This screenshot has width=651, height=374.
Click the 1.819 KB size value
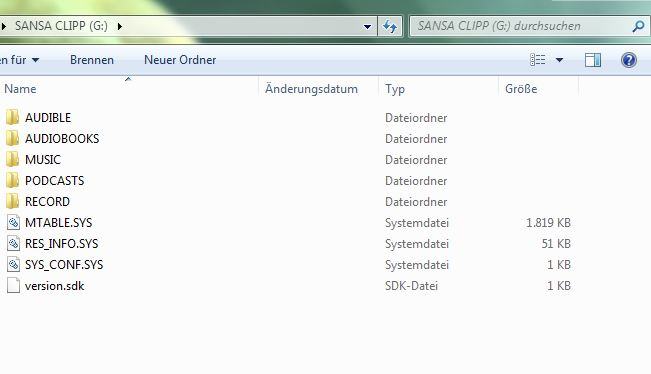[548, 223]
